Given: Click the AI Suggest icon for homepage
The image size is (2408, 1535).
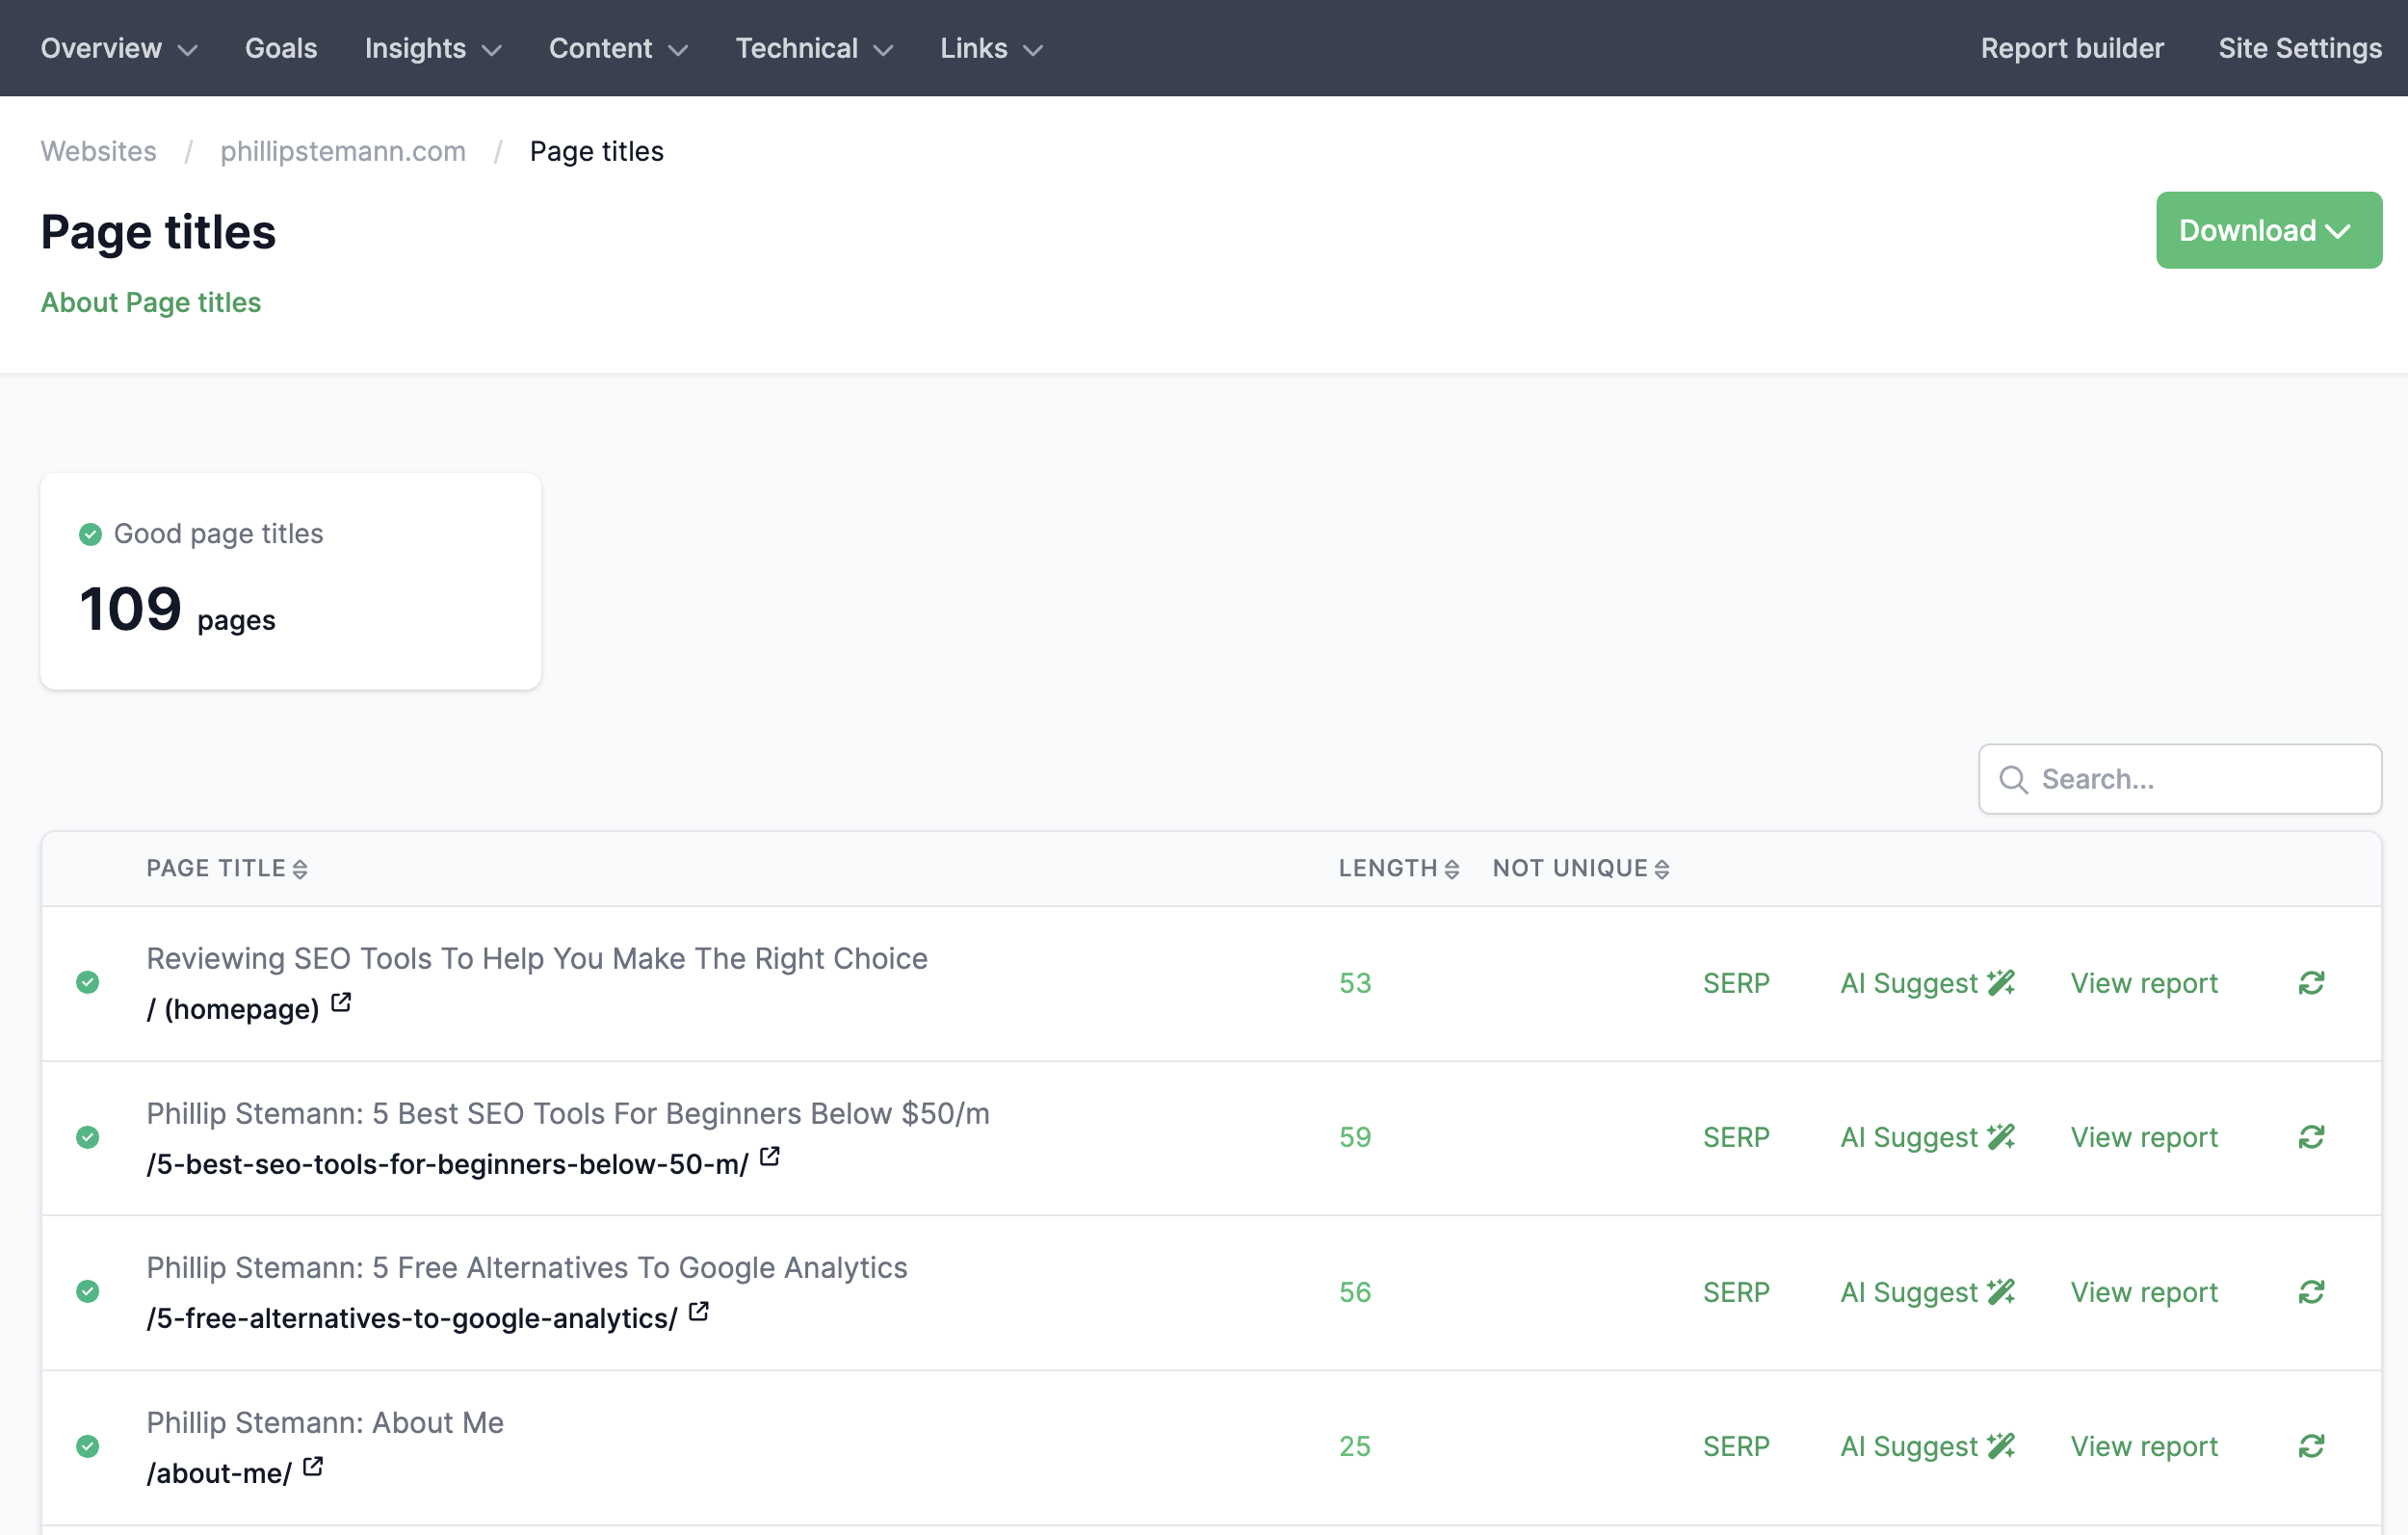Looking at the screenshot, I should (2001, 982).
